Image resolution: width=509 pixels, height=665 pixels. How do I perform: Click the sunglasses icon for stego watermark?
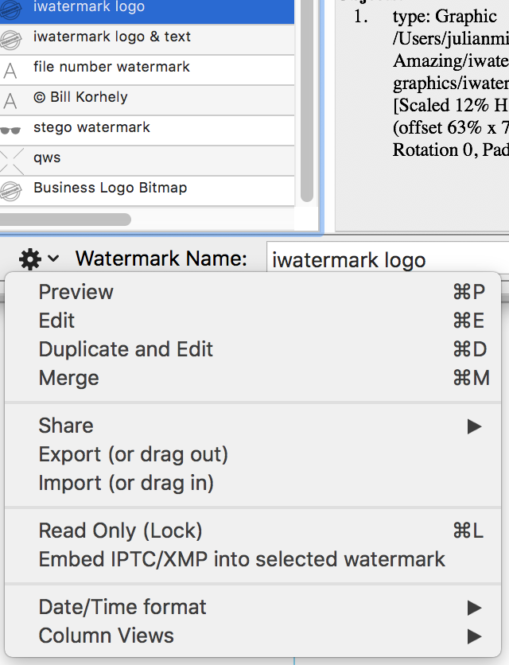pos(10,130)
